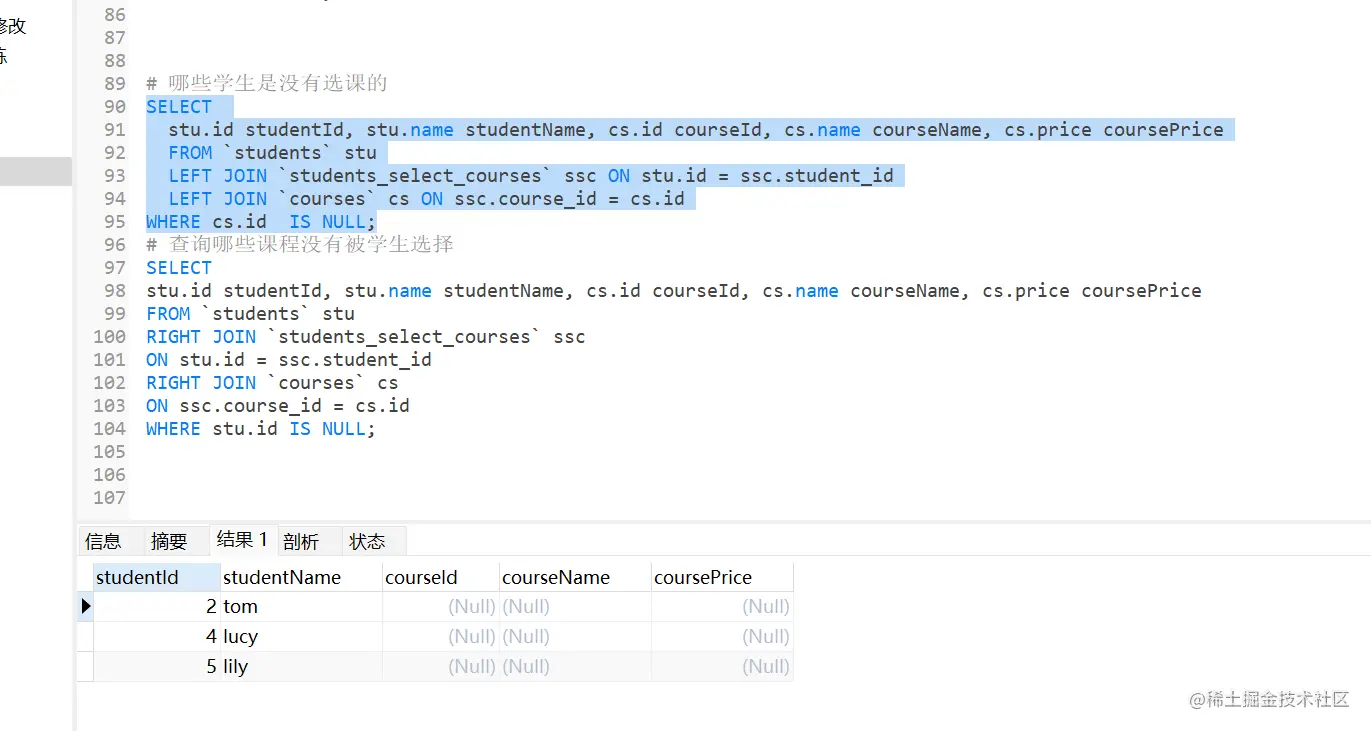
Task: Click the WHERE cs.id IS NULL line
Action: click(261, 222)
